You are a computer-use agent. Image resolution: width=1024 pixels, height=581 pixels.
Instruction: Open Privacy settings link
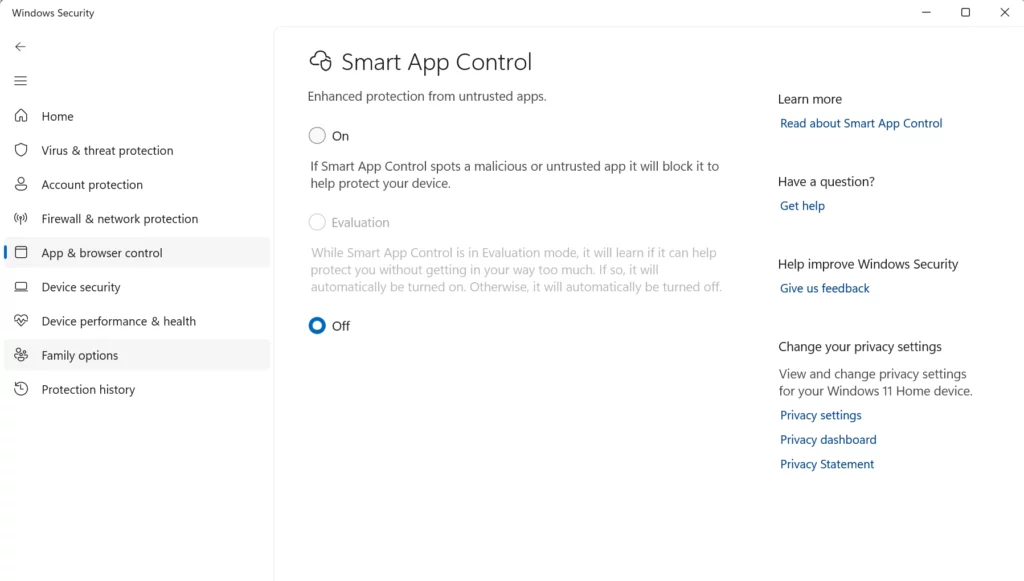820,415
